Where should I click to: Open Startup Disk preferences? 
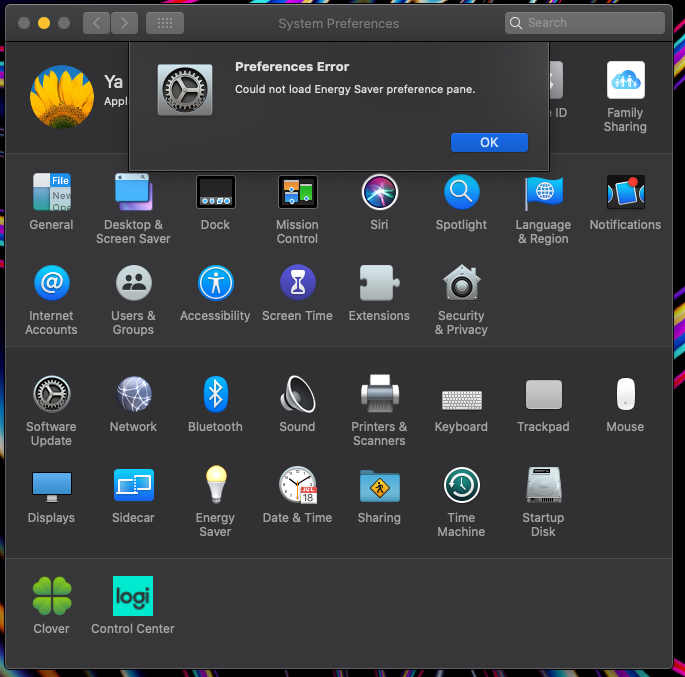tap(543, 485)
